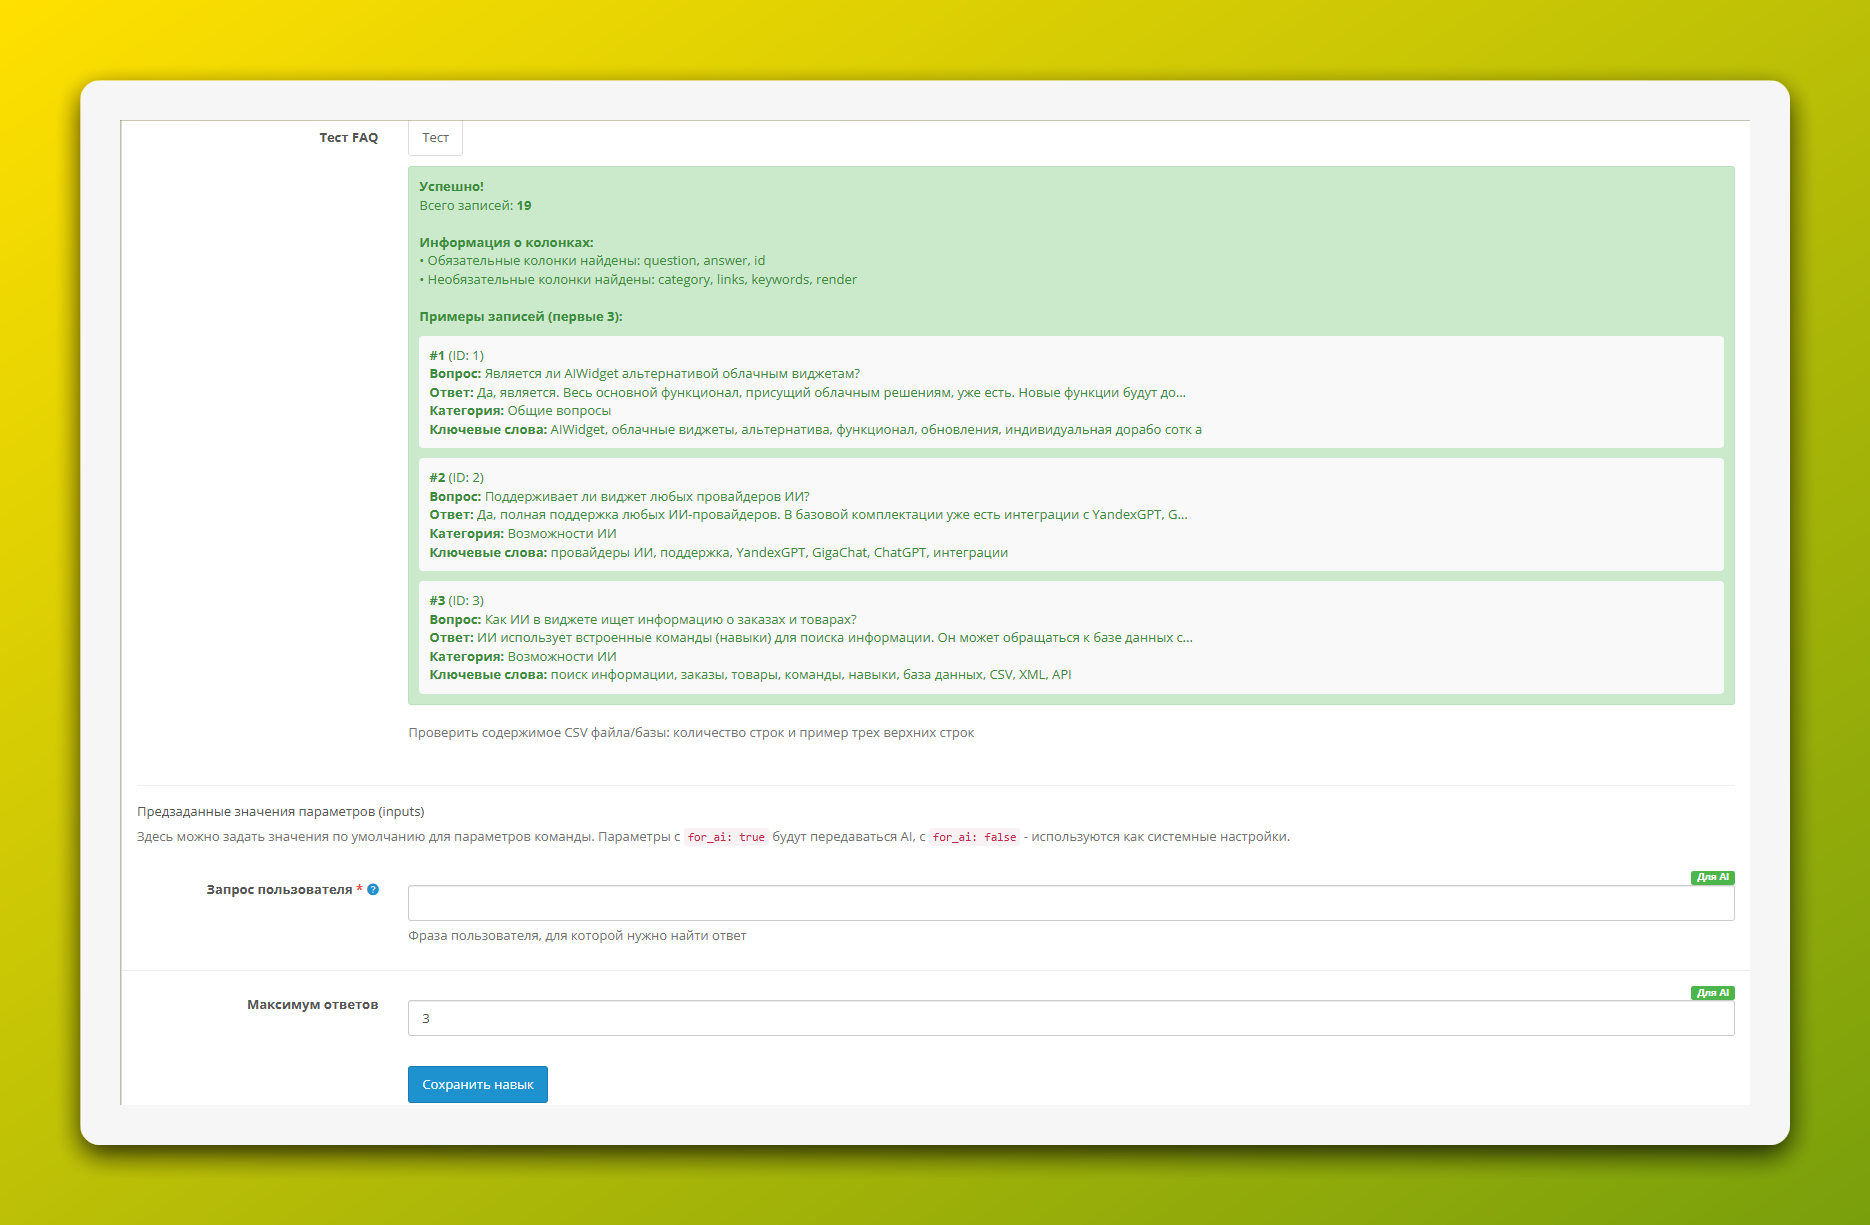Image resolution: width=1870 pixels, height=1225 pixels.
Task: Click the CSV check description below the alert
Action: coord(690,733)
